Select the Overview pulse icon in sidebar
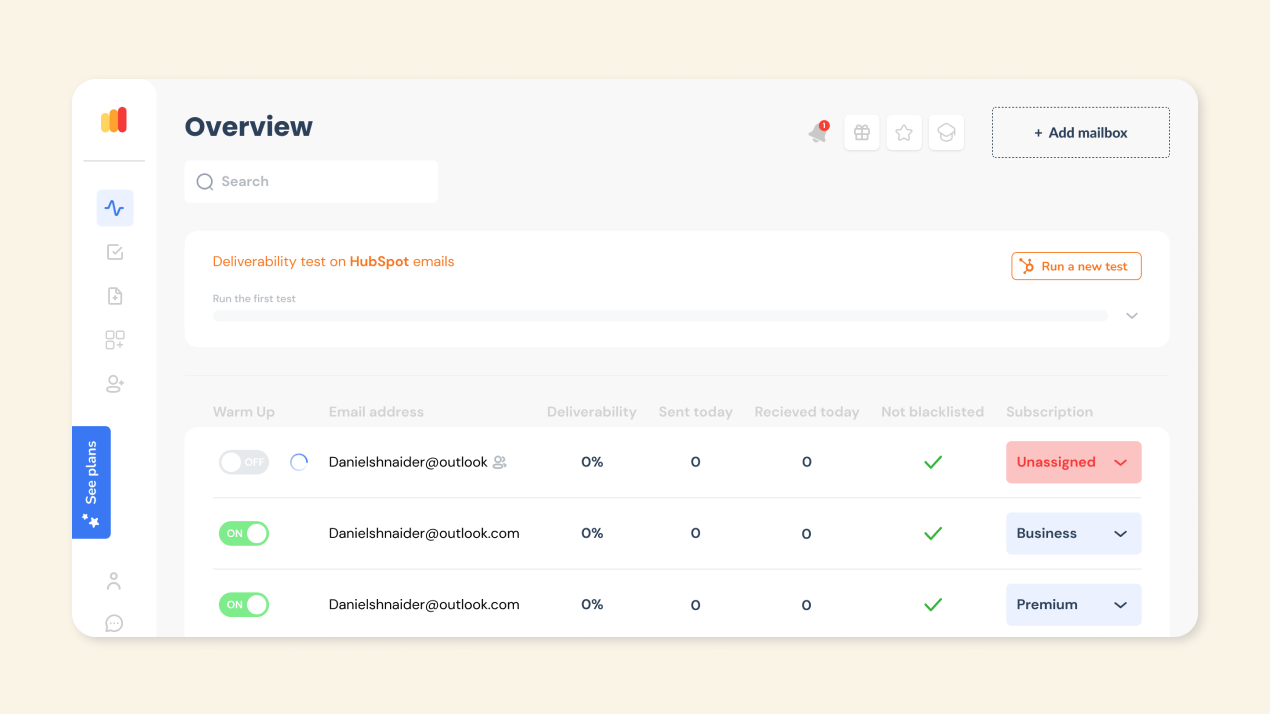Image resolution: width=1270 pixels, height=714 pixels. tap(114, 207)
